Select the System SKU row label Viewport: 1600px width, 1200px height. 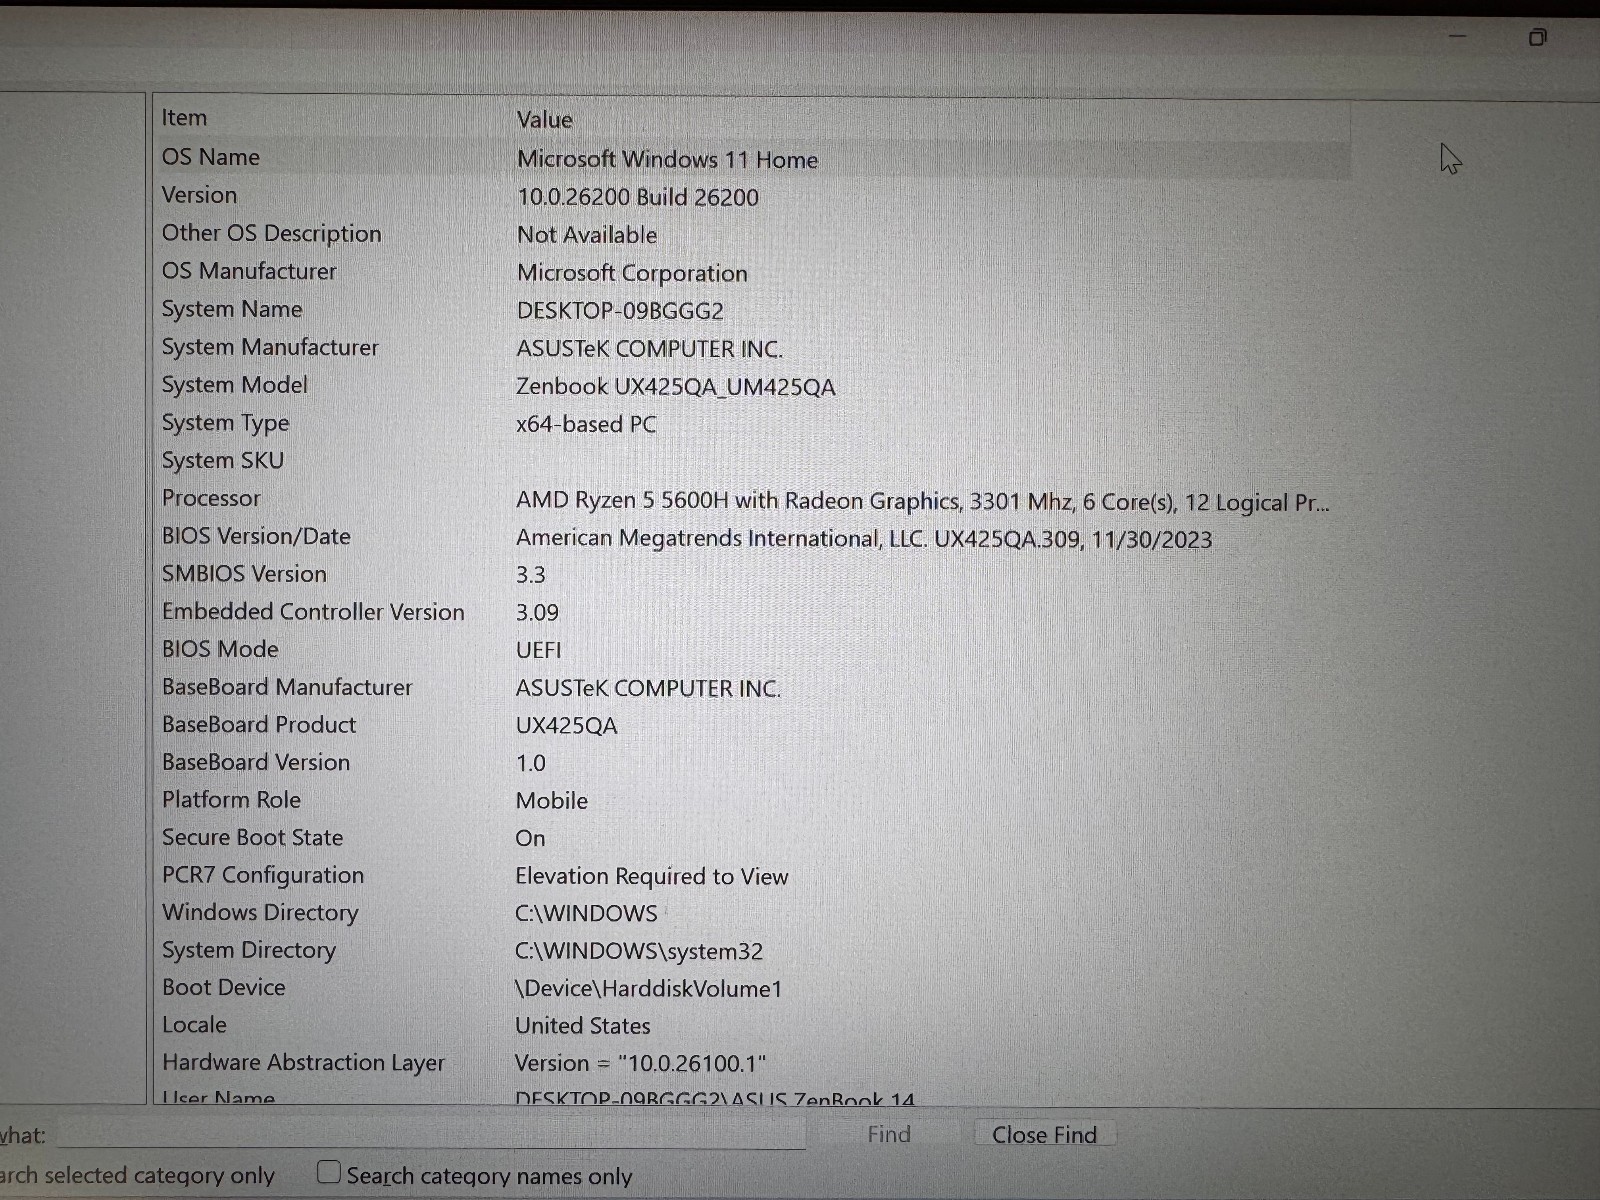click(222, 460)
